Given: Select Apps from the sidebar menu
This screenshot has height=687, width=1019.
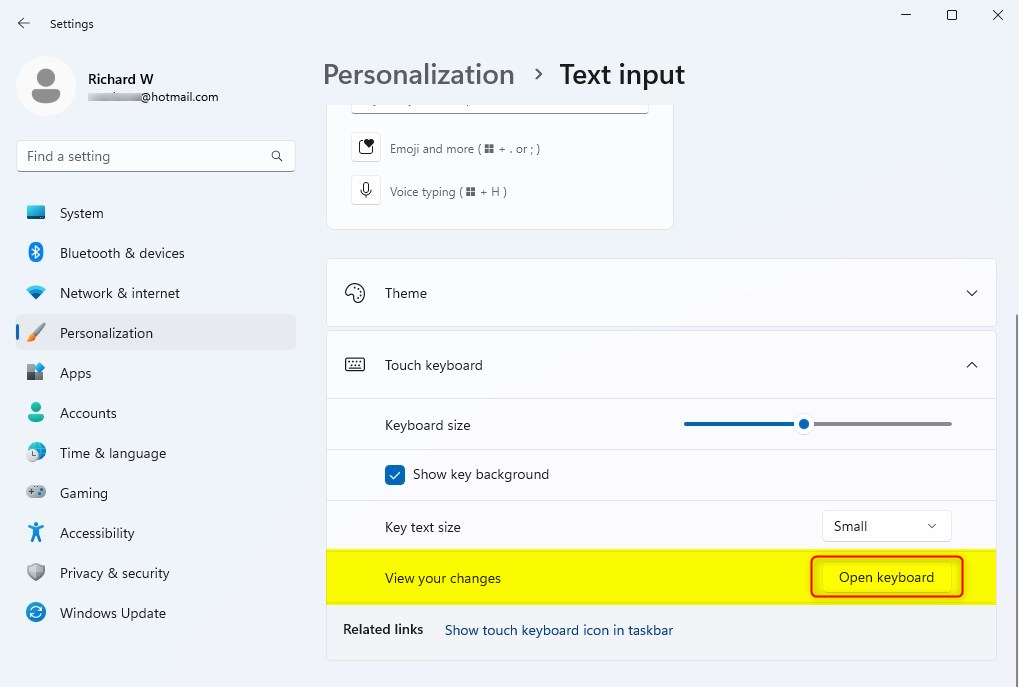Looking at the screenshot, I should coord(75,373).
